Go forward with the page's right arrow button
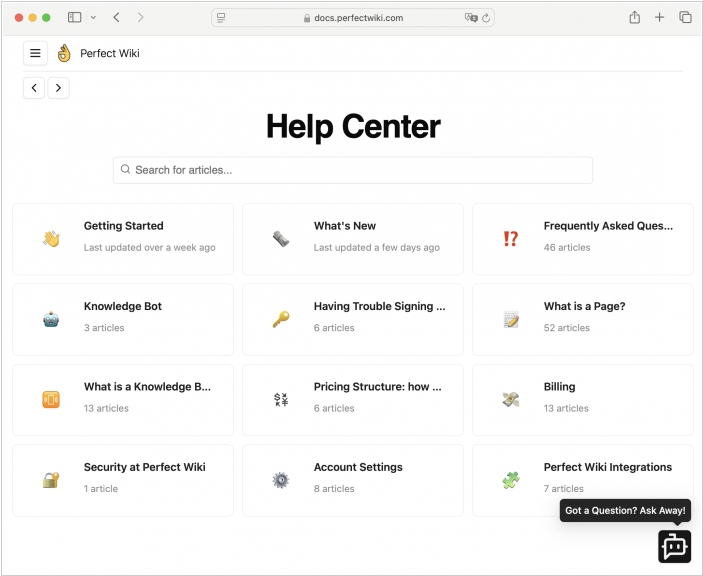The height and width of the screenshot is (576, 703). pyautogui.click(x=58, y=88)
